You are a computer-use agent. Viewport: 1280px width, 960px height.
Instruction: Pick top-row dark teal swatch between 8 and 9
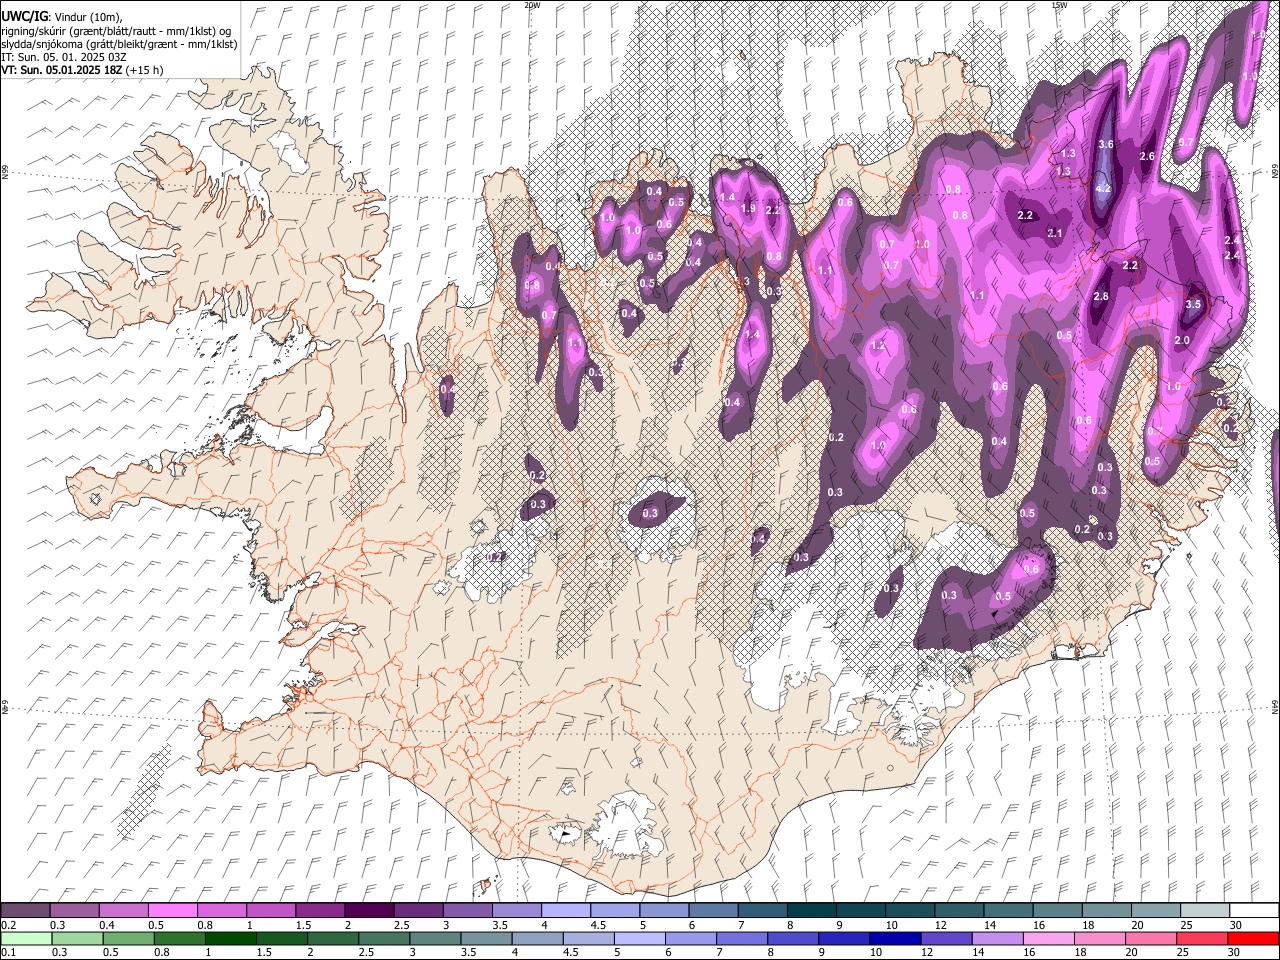click(812, 910)
